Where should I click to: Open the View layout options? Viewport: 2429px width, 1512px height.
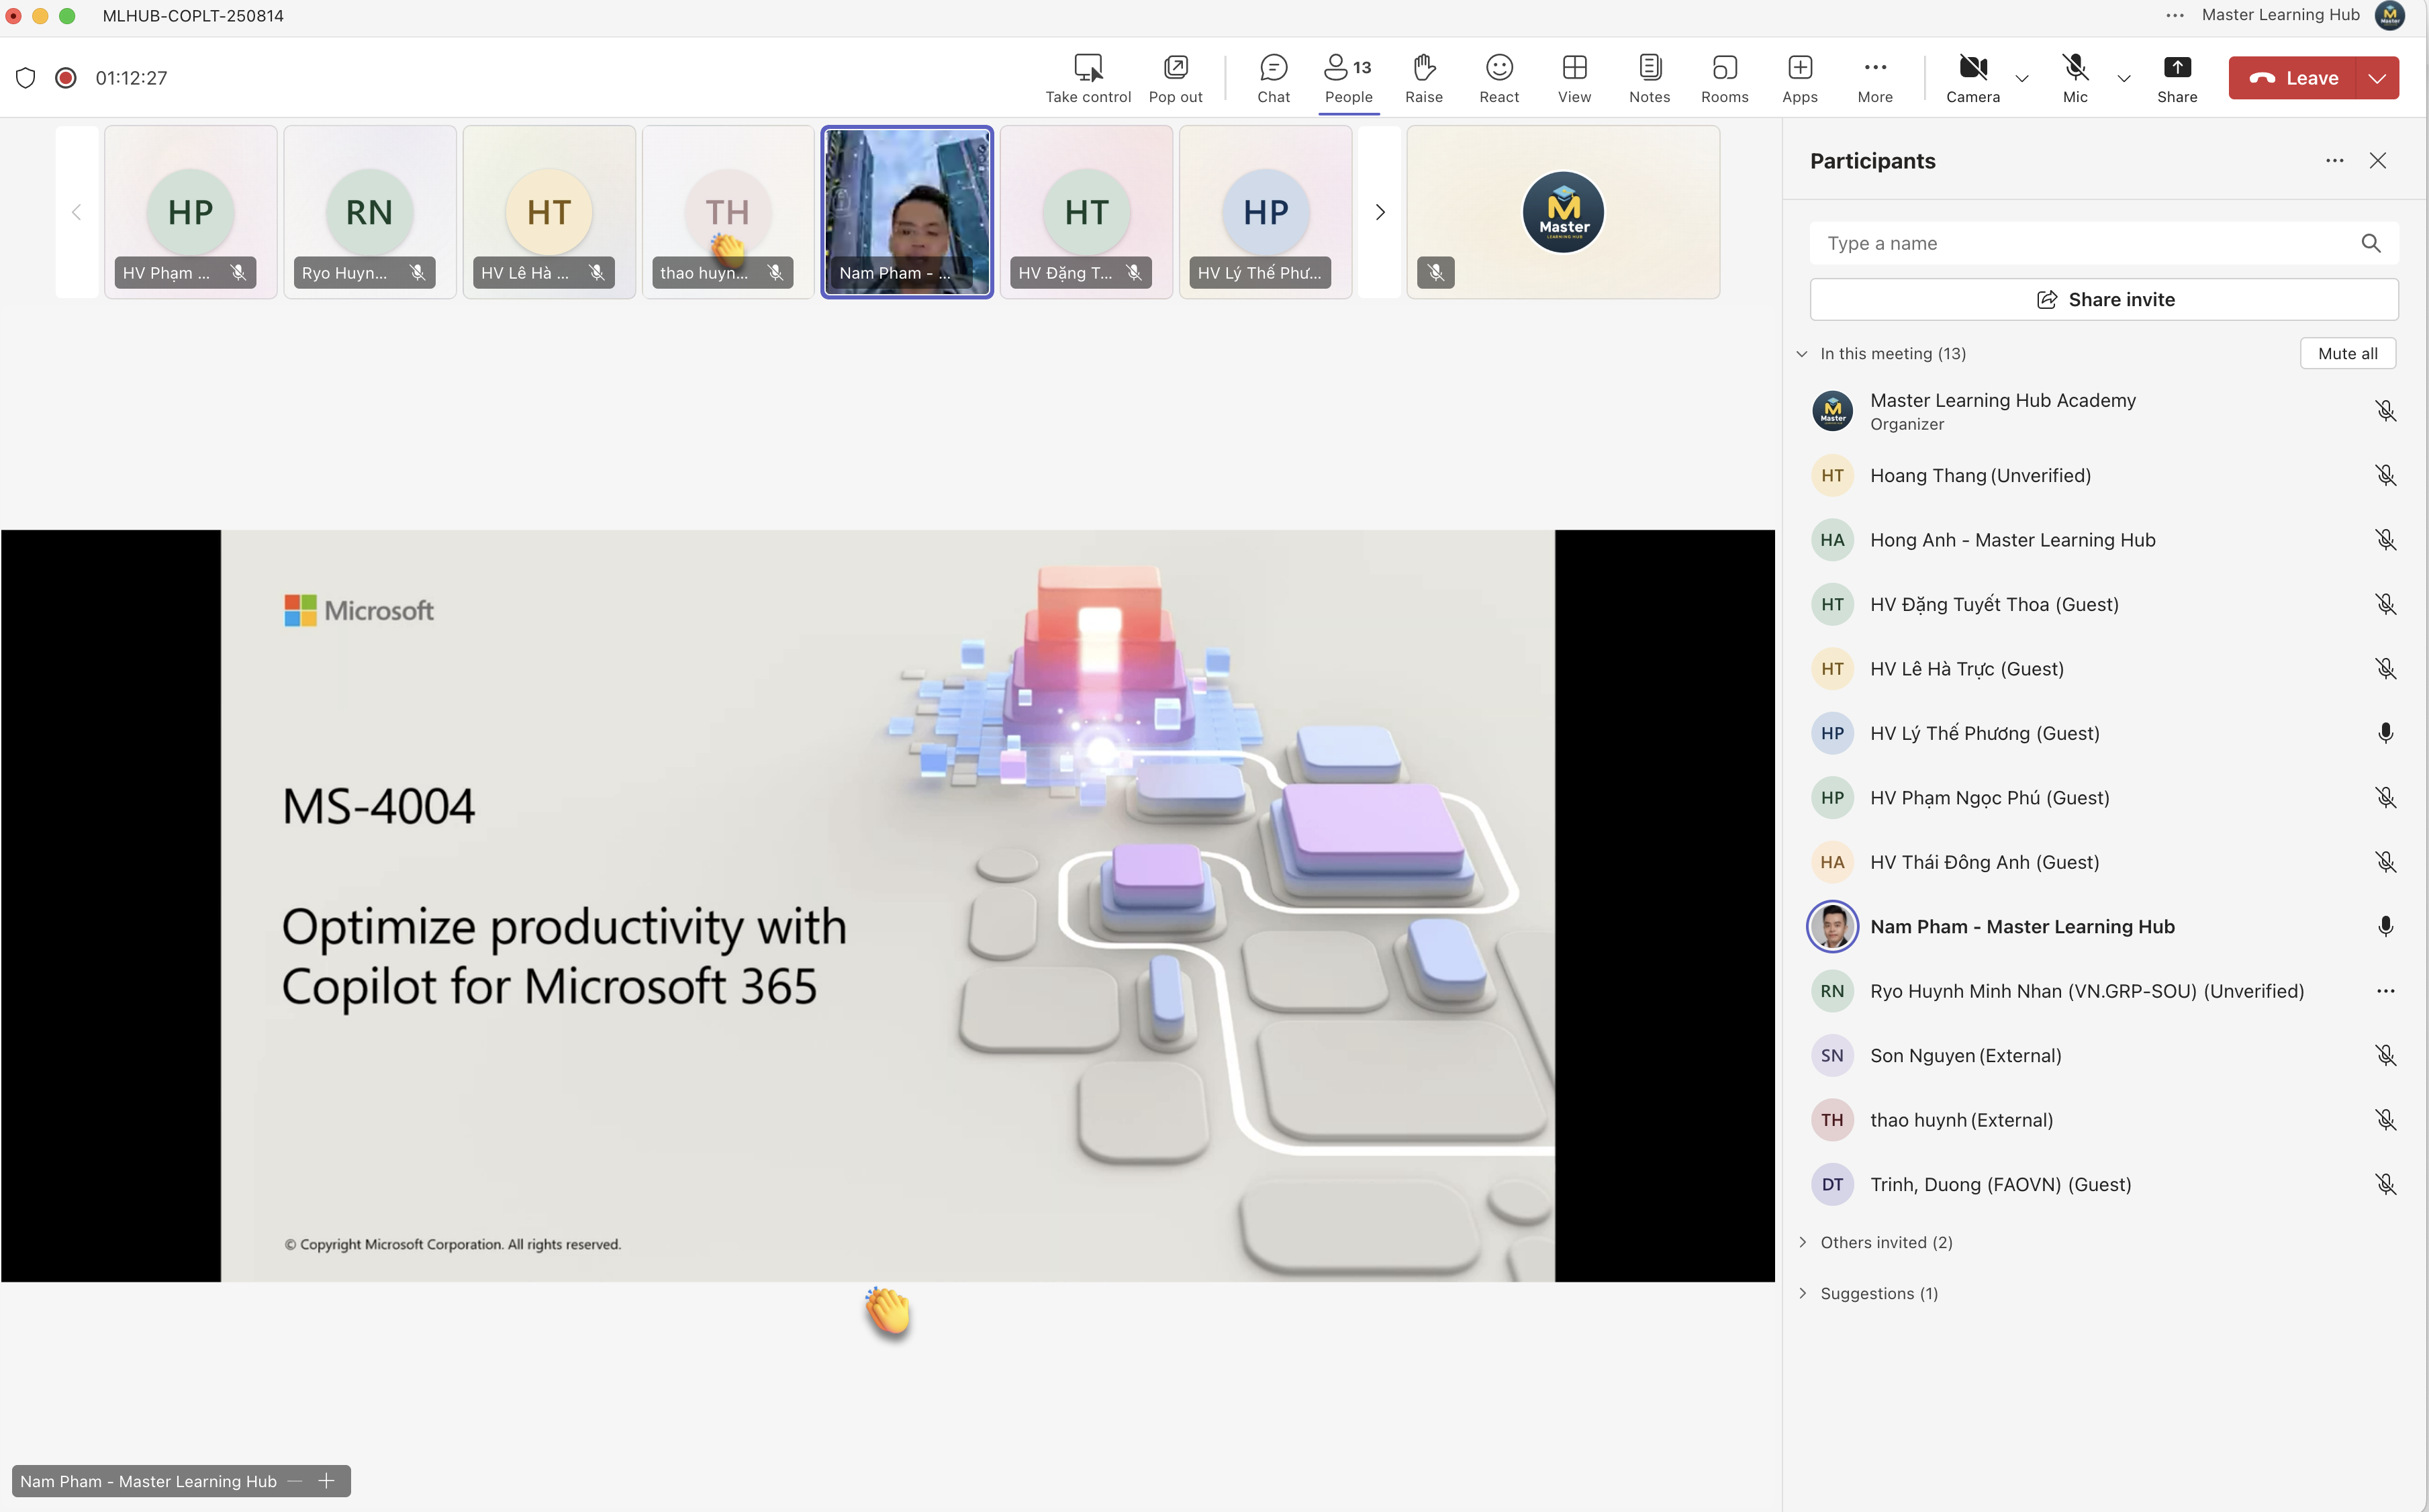tap(1574, 78)
